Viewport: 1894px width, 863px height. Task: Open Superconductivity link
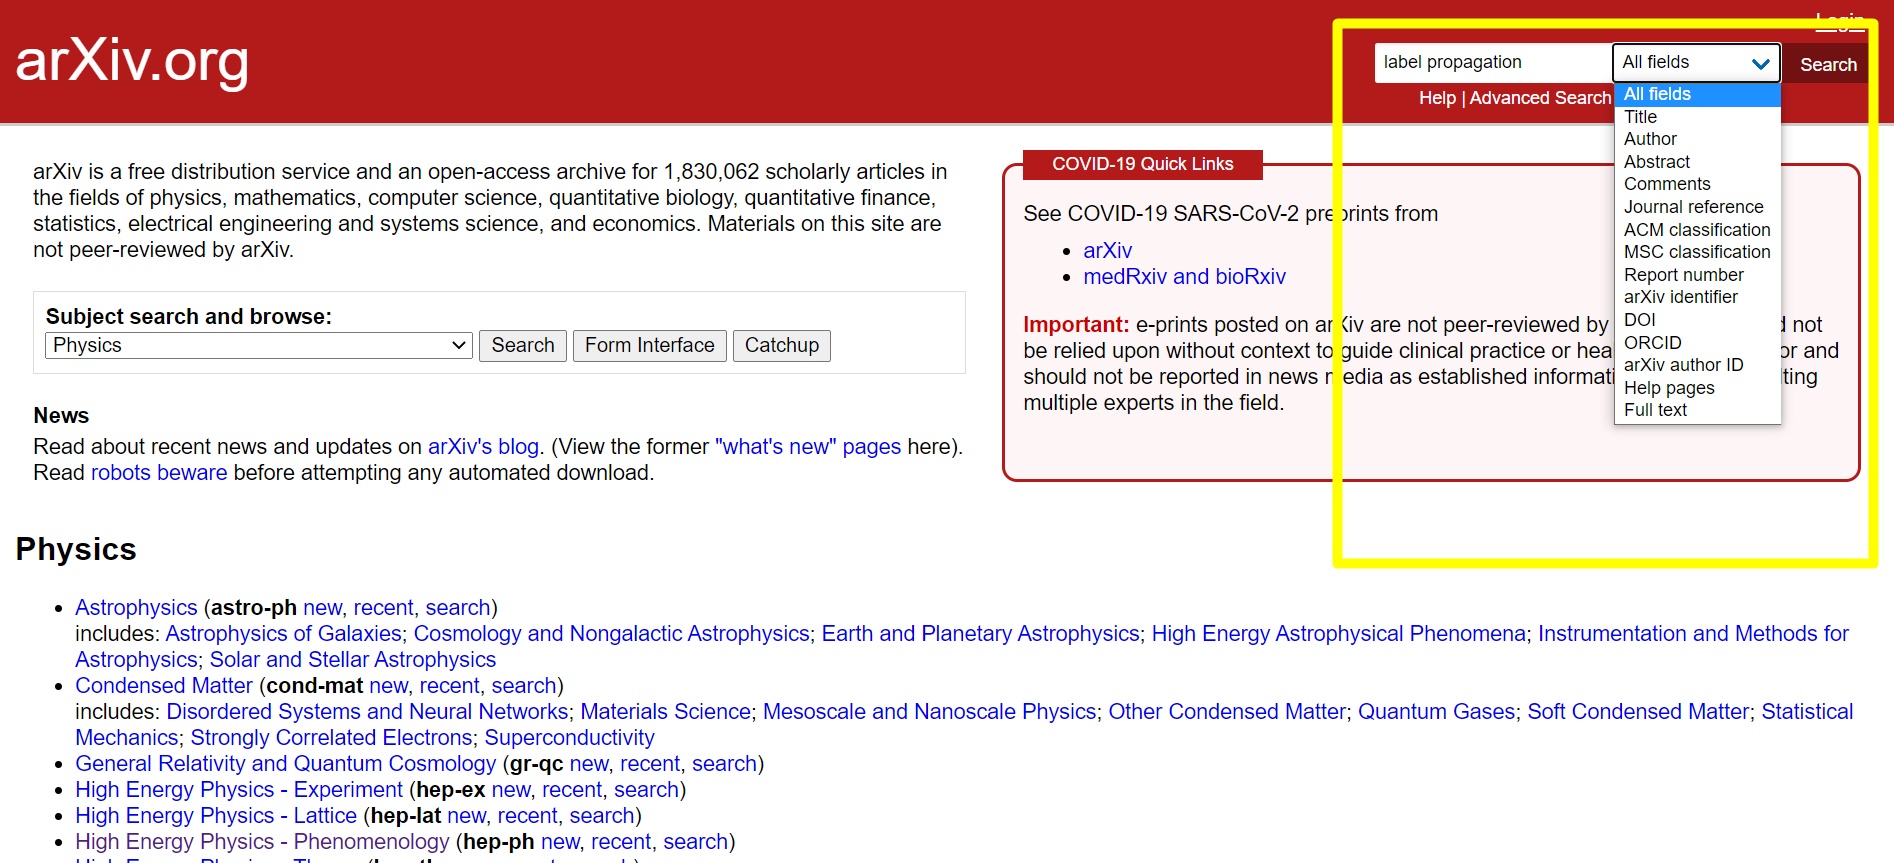(x=570, y=738)
